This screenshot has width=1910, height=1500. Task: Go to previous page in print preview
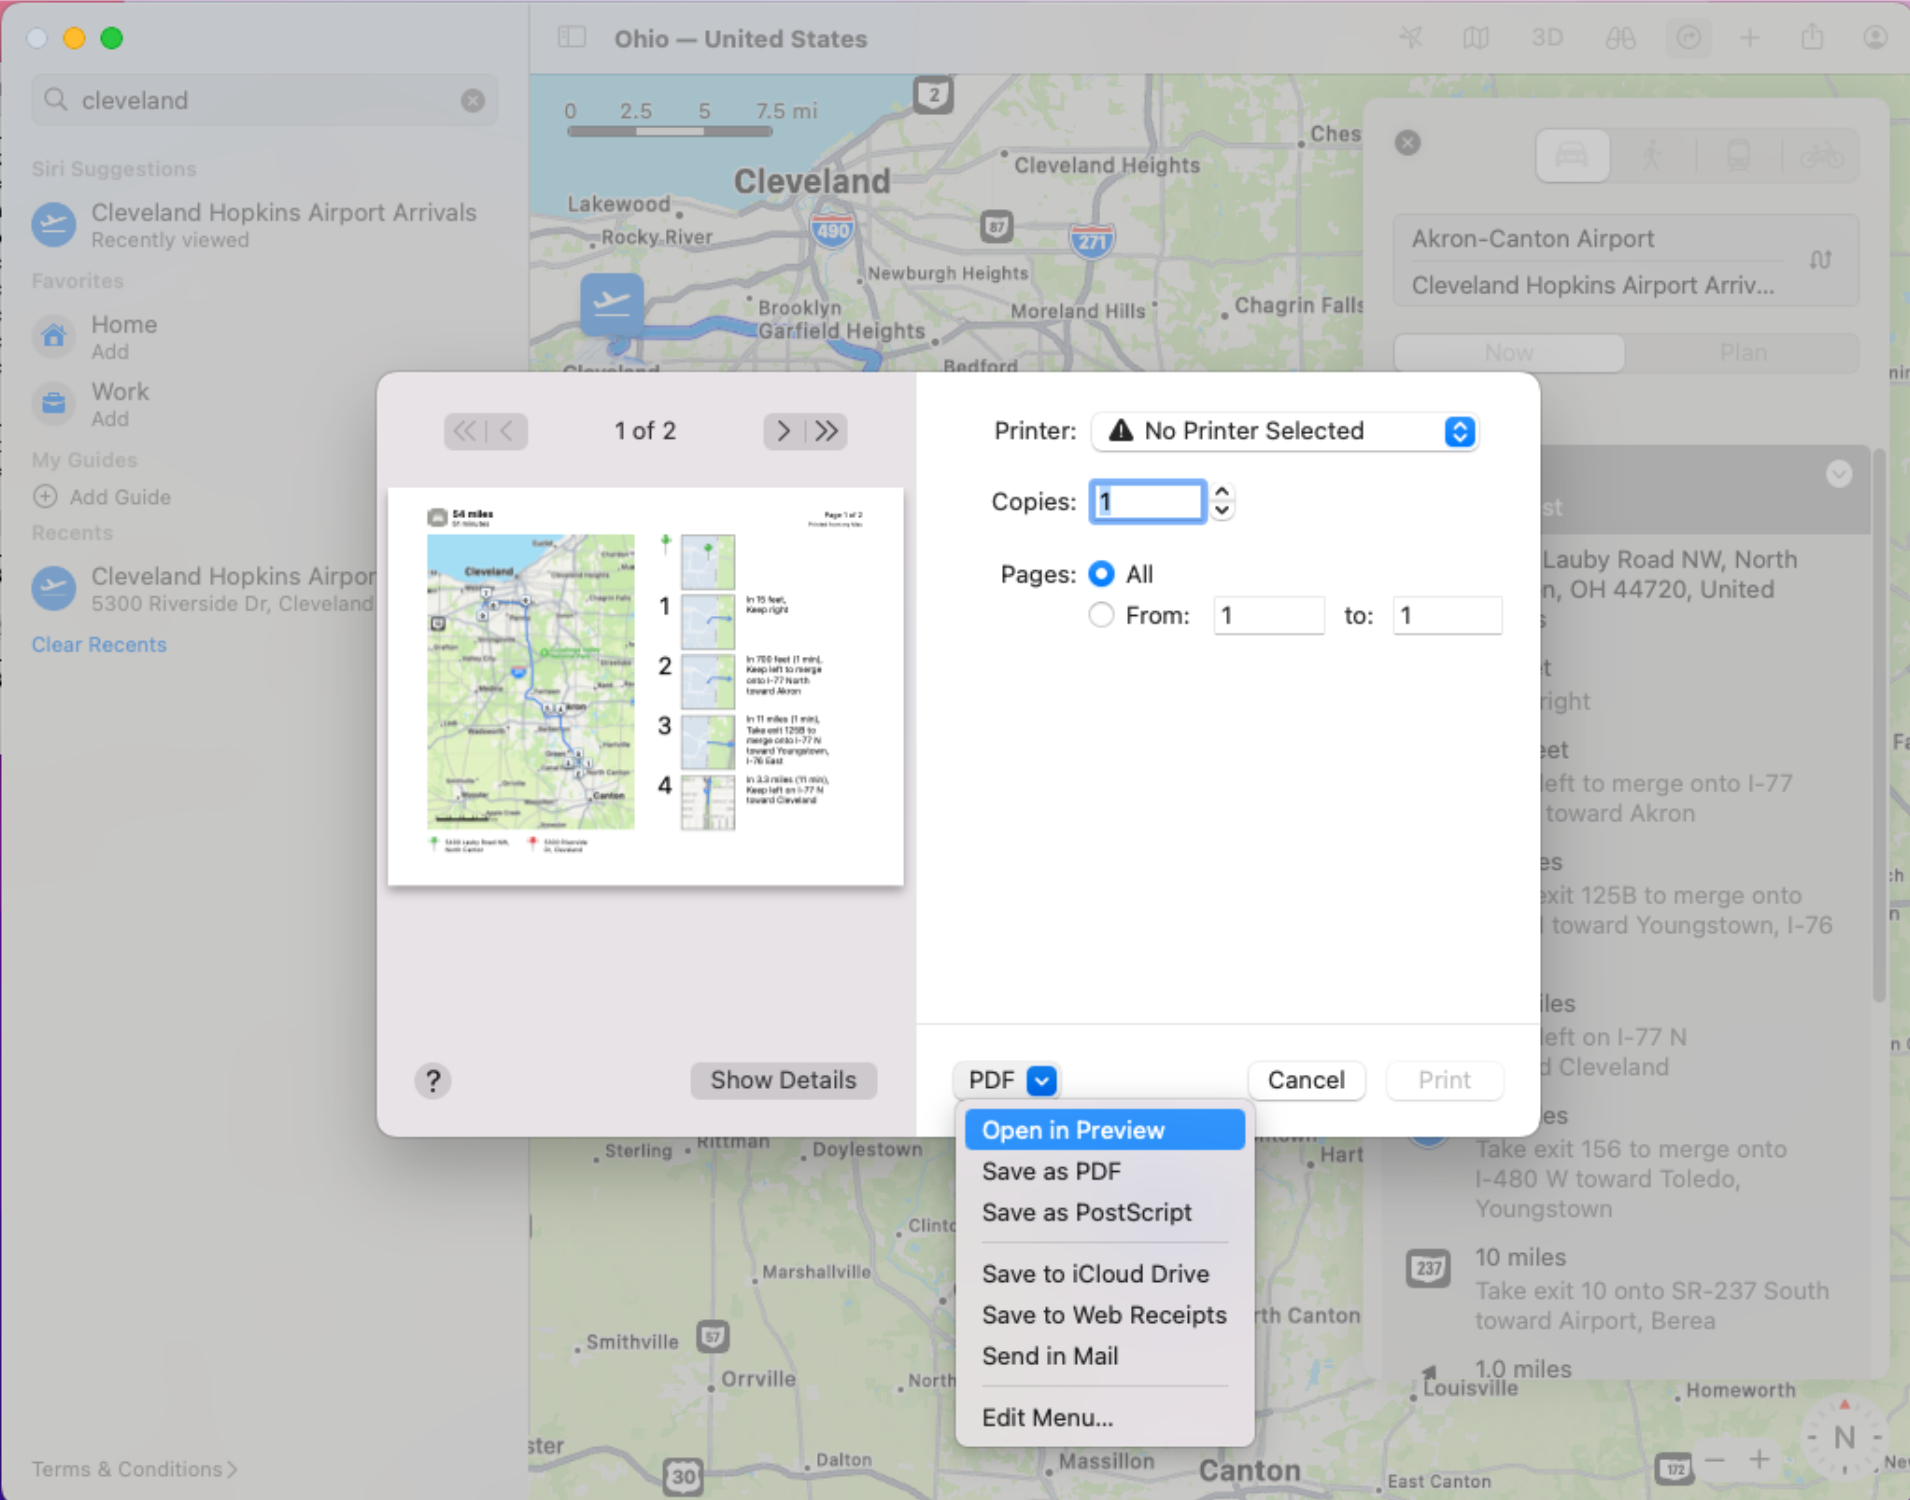[507, 431]
